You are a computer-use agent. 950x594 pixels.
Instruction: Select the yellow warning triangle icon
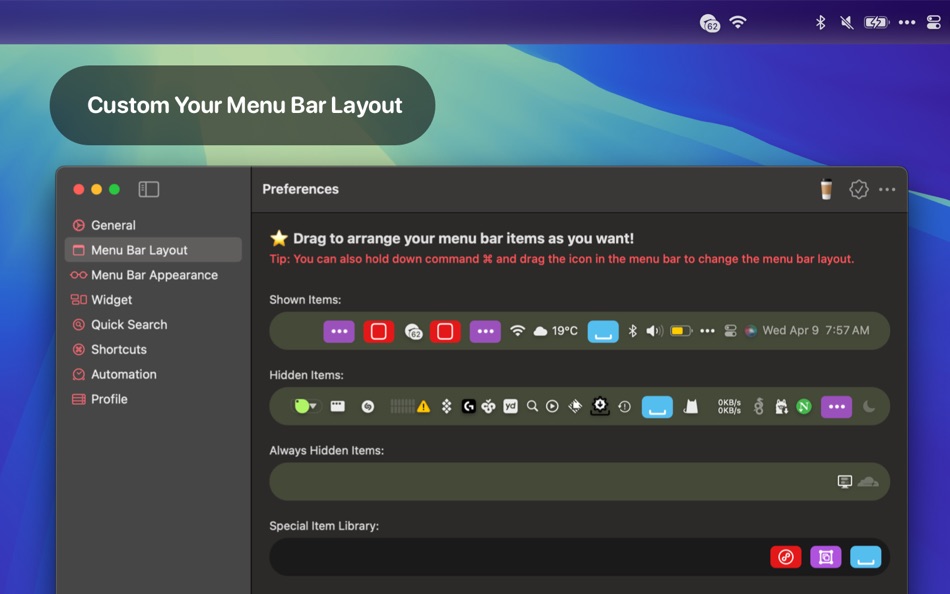coord(424,406)
